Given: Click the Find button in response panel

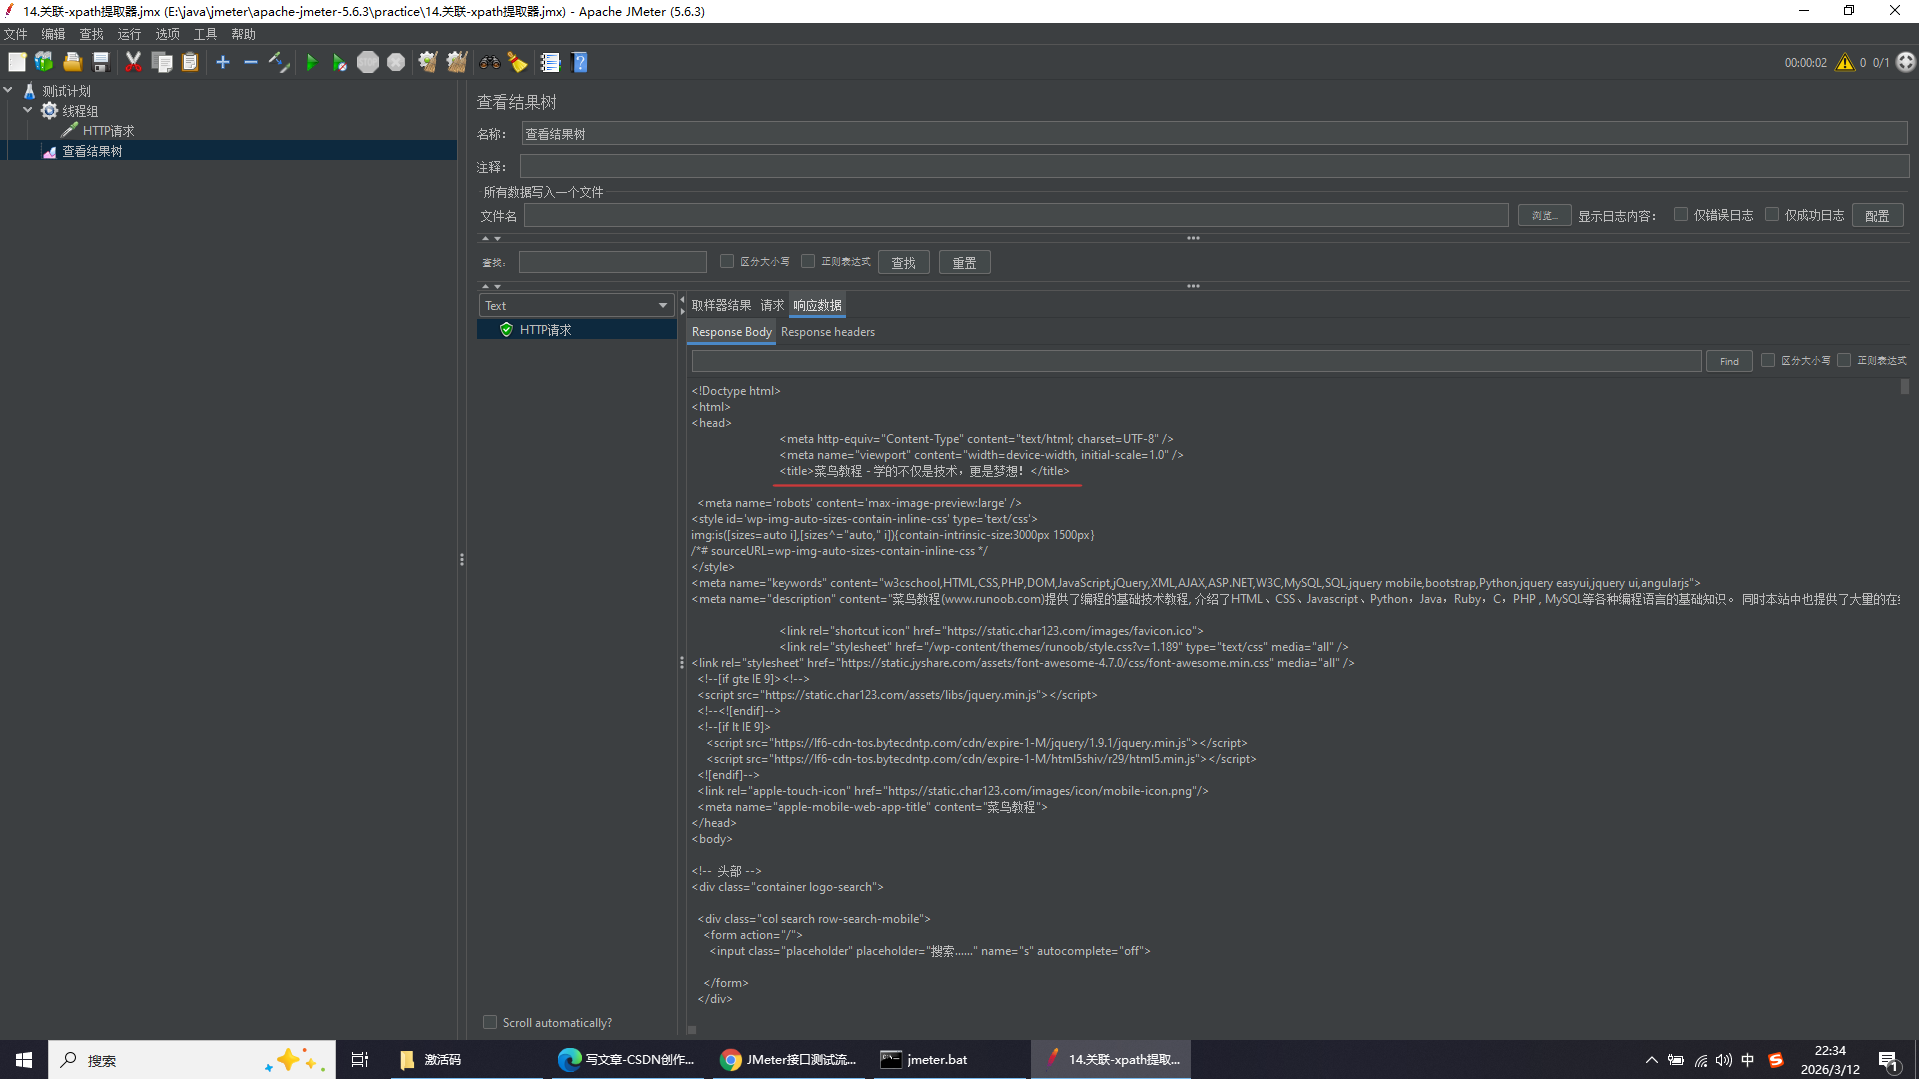Looking at the screenshot, I should [1729, 361].
